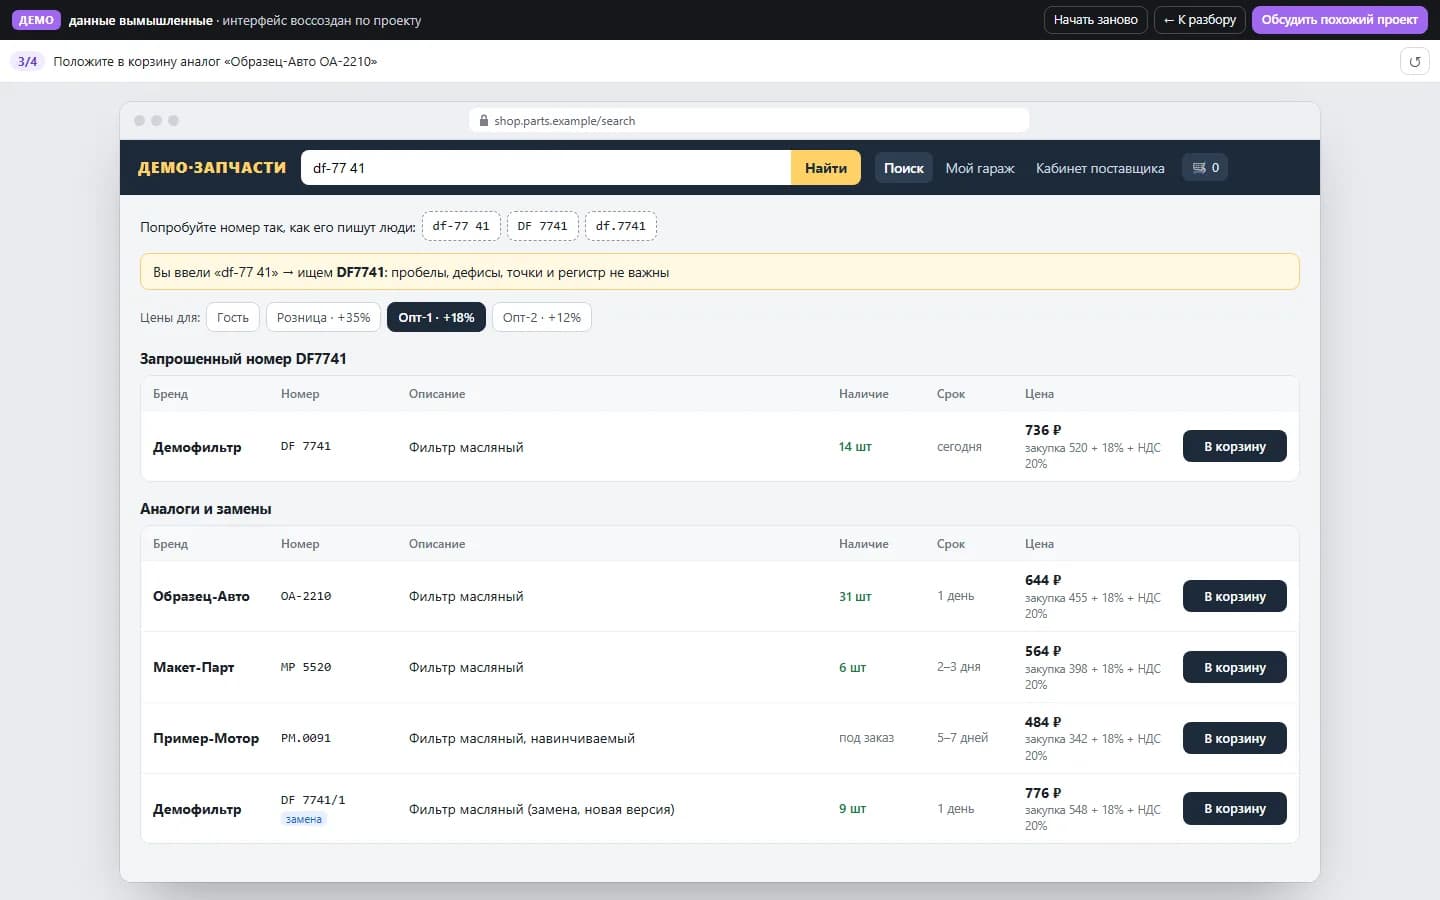Screen dimensions: 1440x900
Task: Click the reset arrow icon beside the task text
Action: tap(1414, 61)
